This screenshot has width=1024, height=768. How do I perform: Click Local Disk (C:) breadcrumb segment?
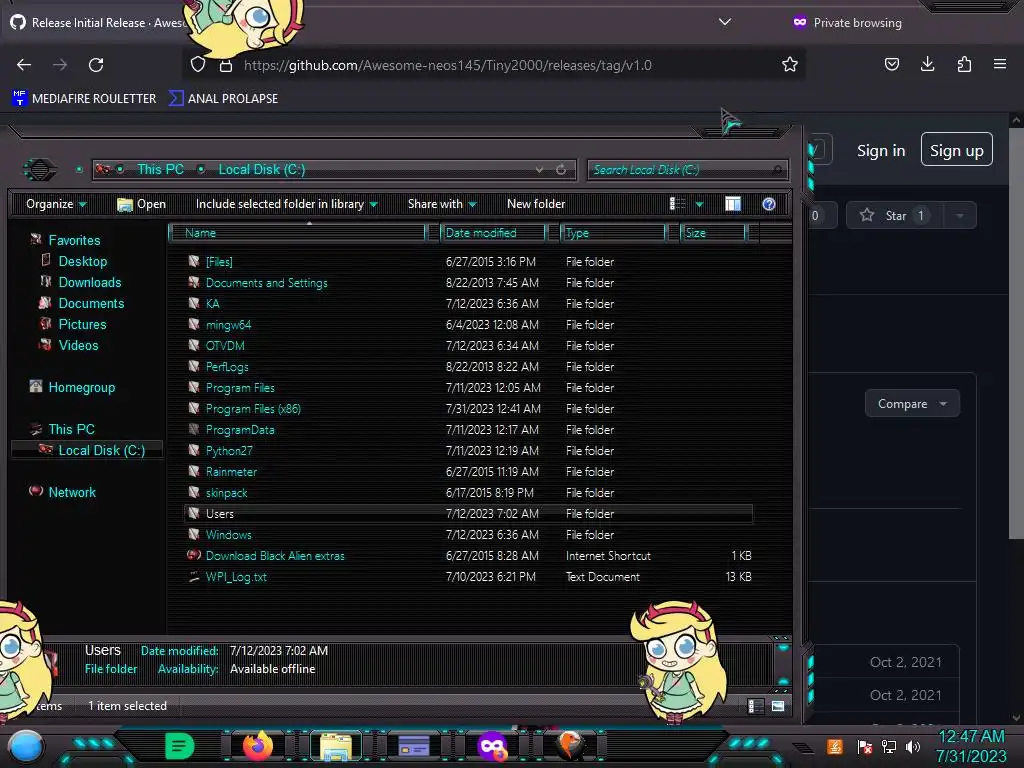(261, 169)
